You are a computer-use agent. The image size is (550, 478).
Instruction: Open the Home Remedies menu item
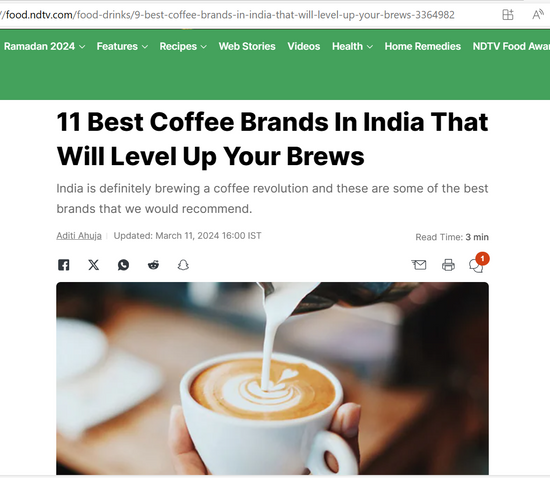point(423,46)
